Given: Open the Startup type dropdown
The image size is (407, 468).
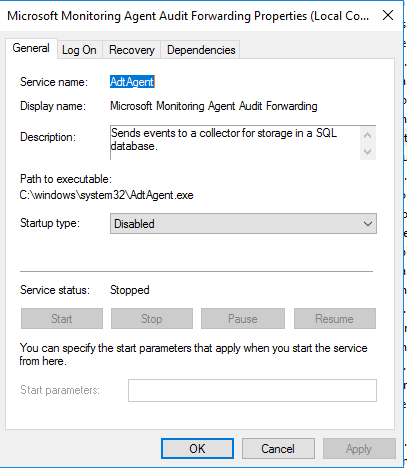Looking at the screenshot, I should point(243,224).
